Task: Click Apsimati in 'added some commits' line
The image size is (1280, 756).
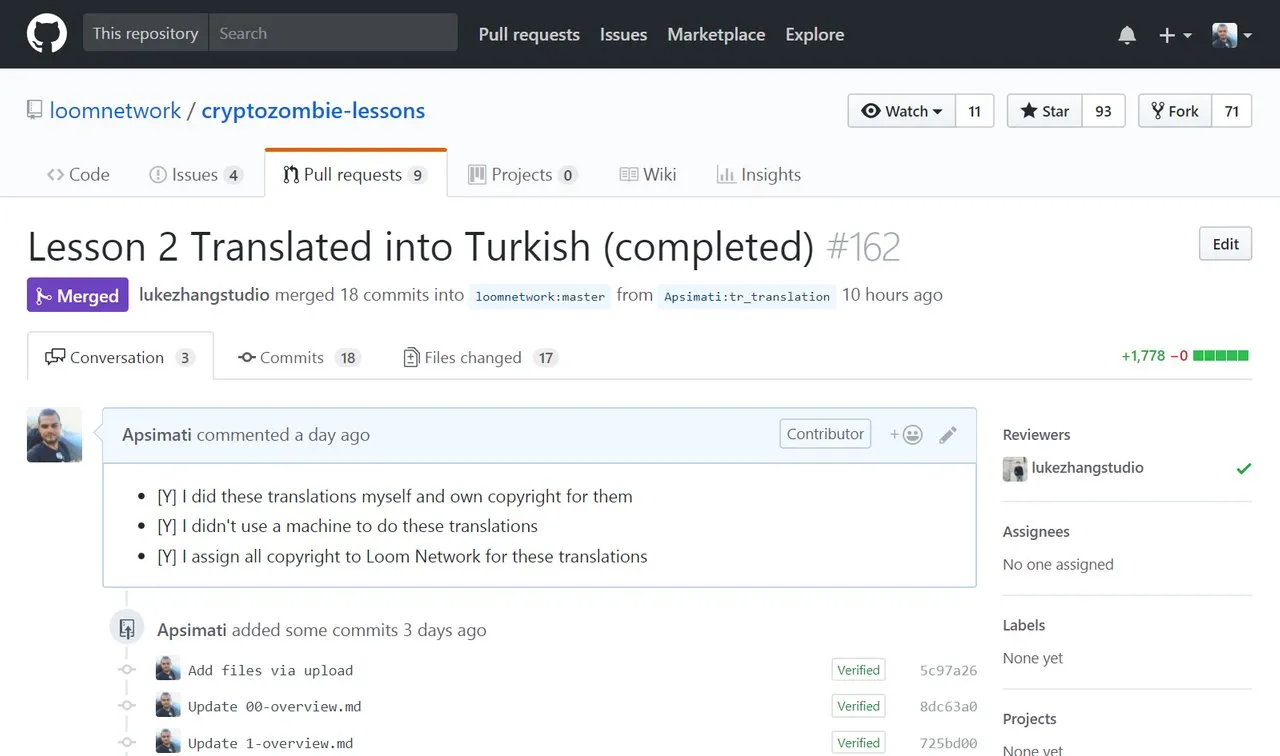Action: (x=192, y=630)
